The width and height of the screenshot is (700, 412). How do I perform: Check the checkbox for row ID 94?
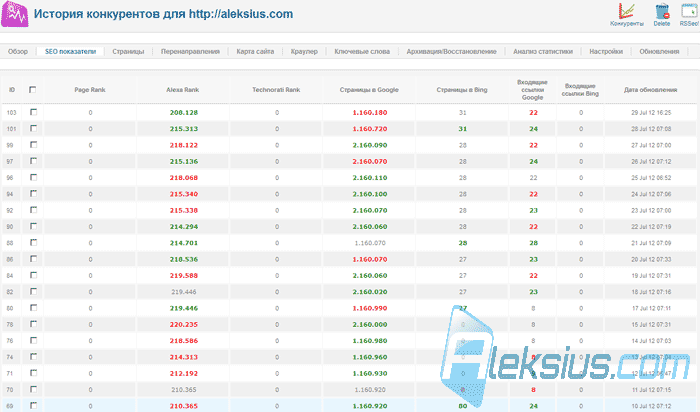pos(33,194)
